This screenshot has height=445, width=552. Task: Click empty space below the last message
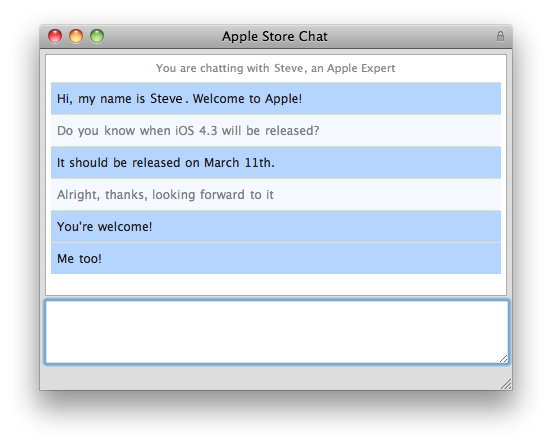(x=276, y=284)
